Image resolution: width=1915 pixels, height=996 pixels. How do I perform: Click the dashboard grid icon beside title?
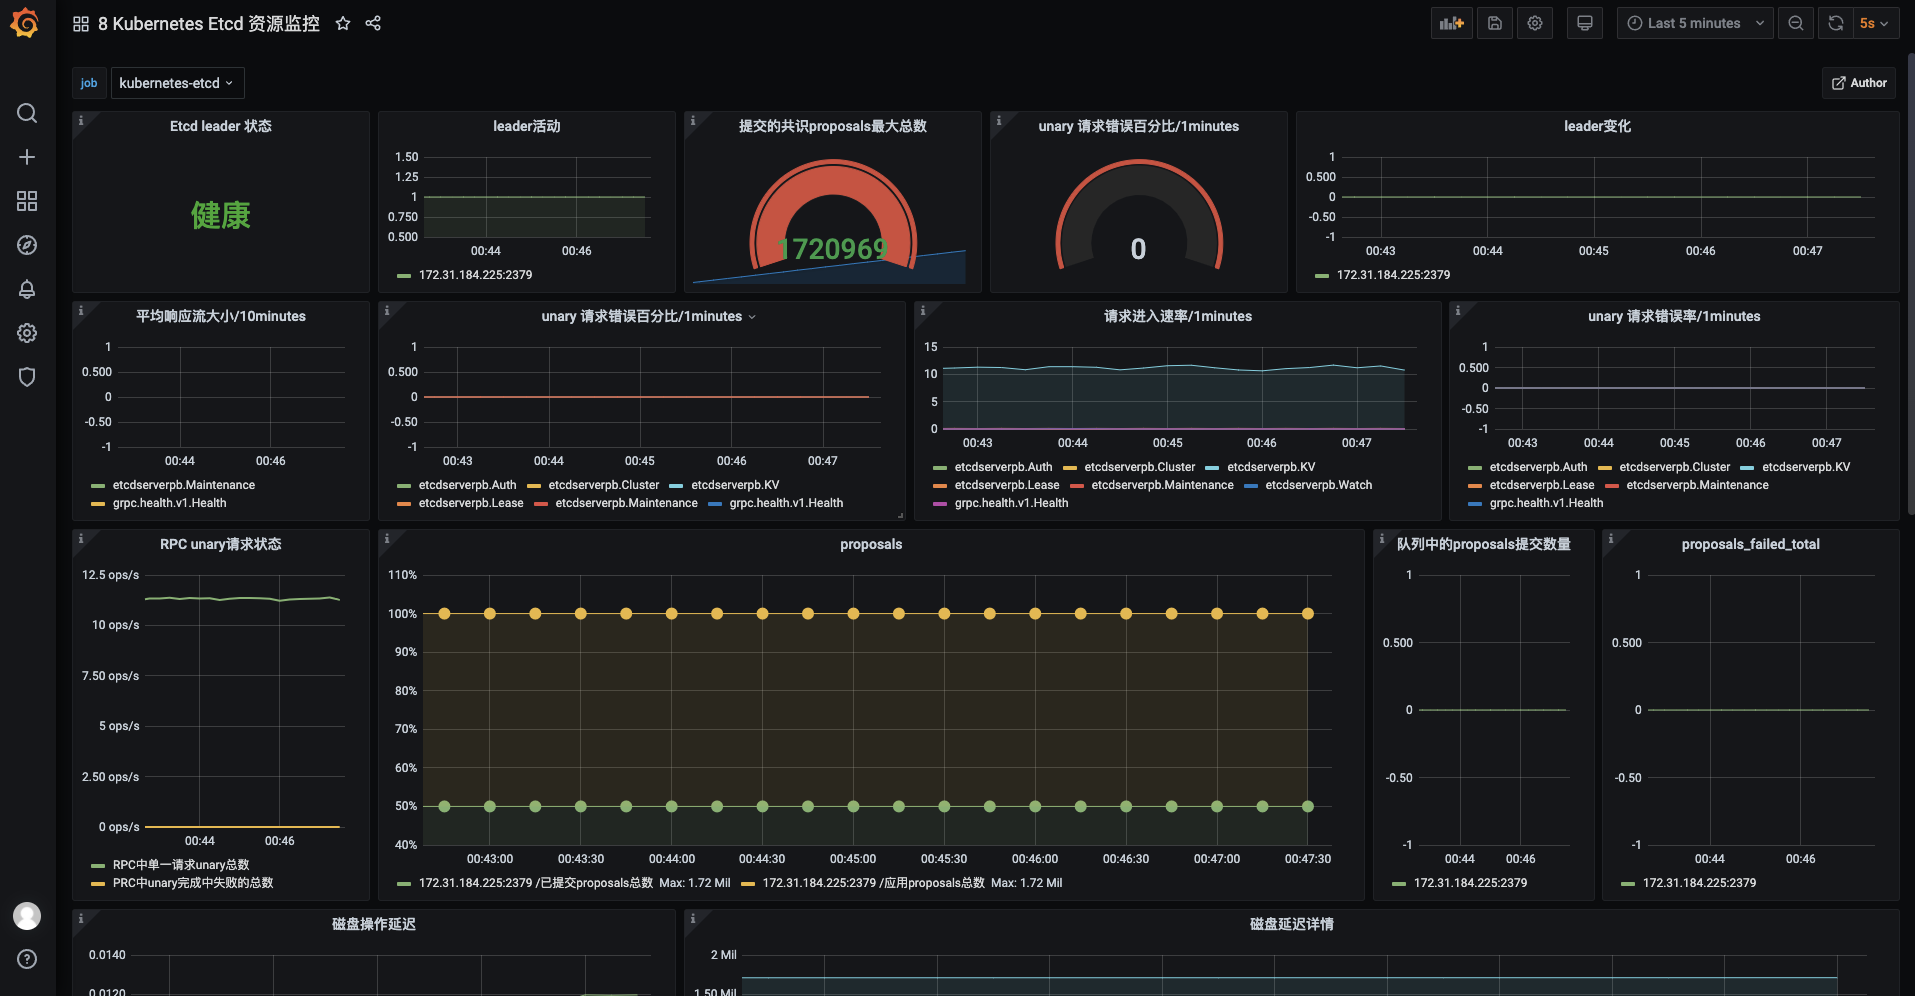pos(81,23)
